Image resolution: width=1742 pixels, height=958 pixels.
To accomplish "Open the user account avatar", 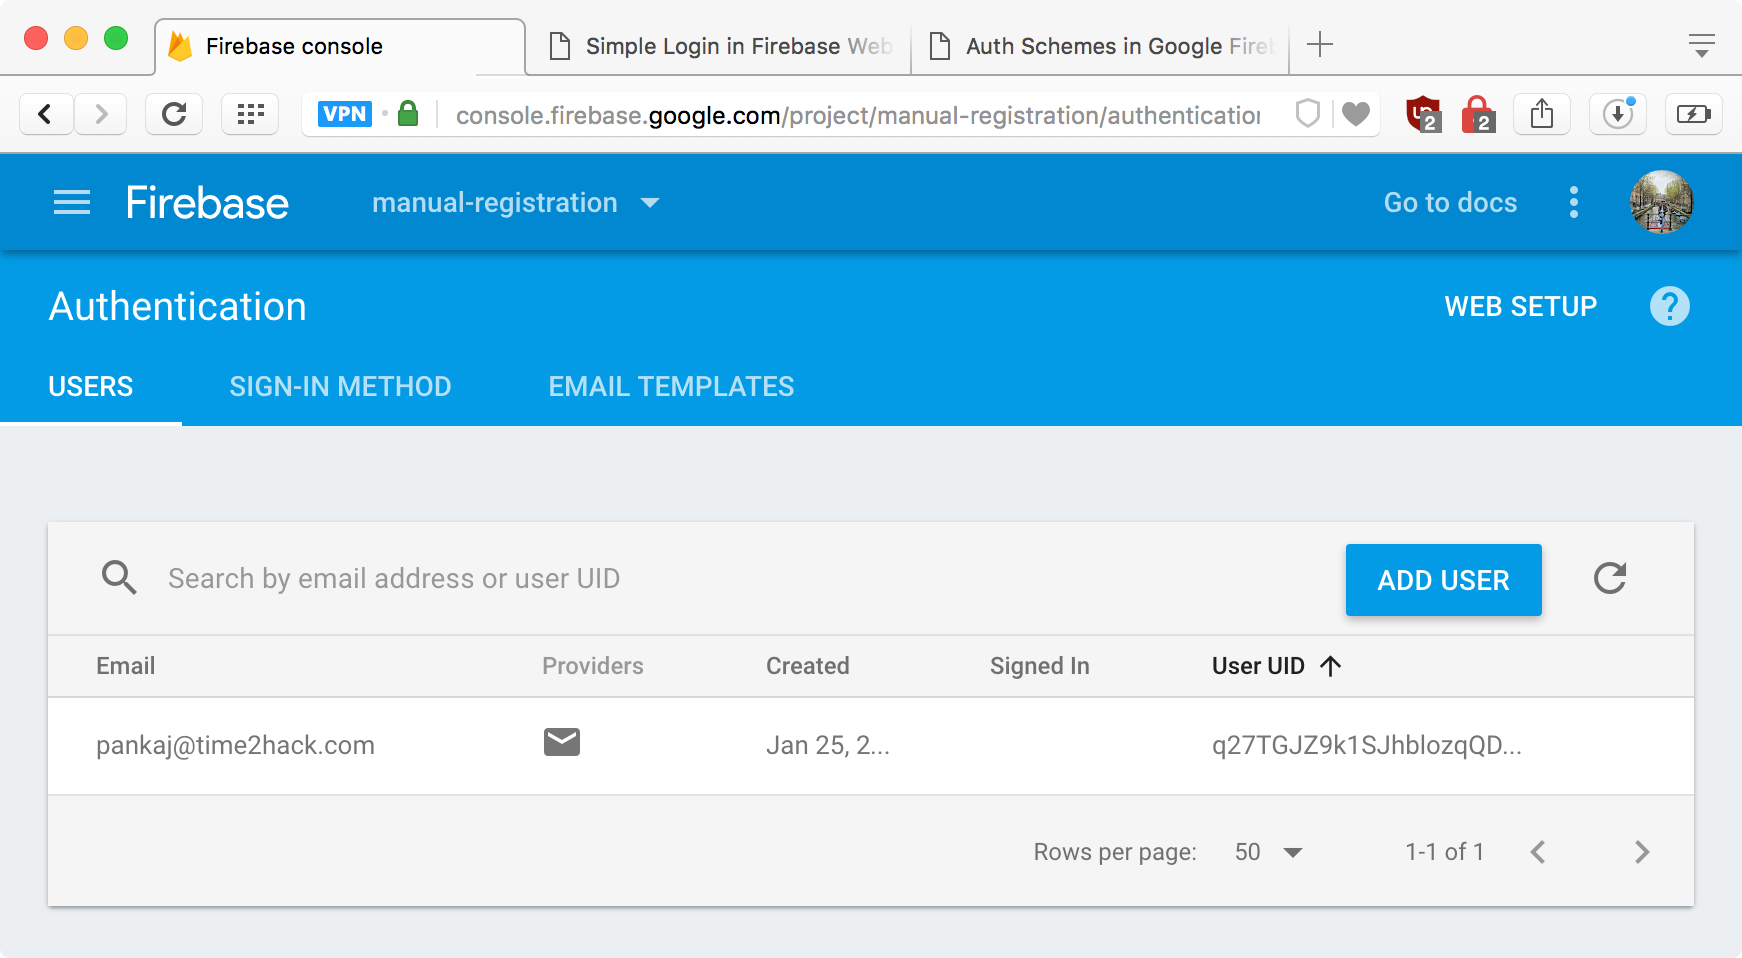I will [x=1661, y=202].
